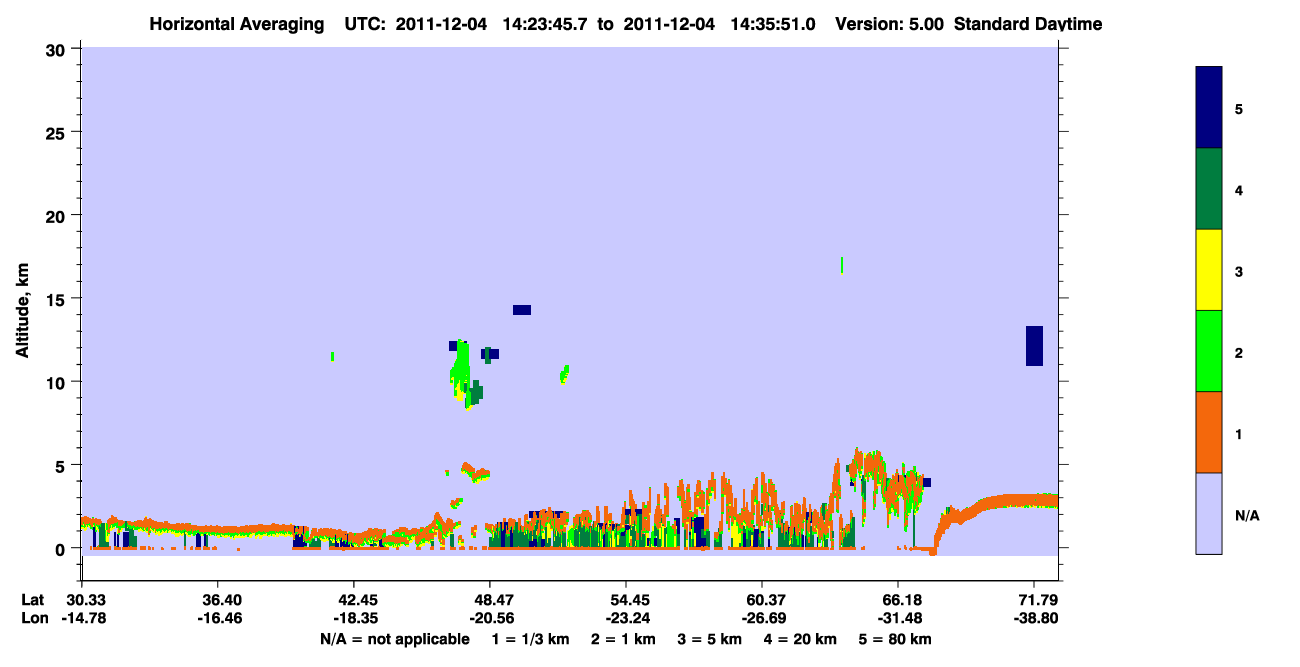Click longitude value -31.48
The height and width of the screenshot is (667, 1300).
click(898, 619)
